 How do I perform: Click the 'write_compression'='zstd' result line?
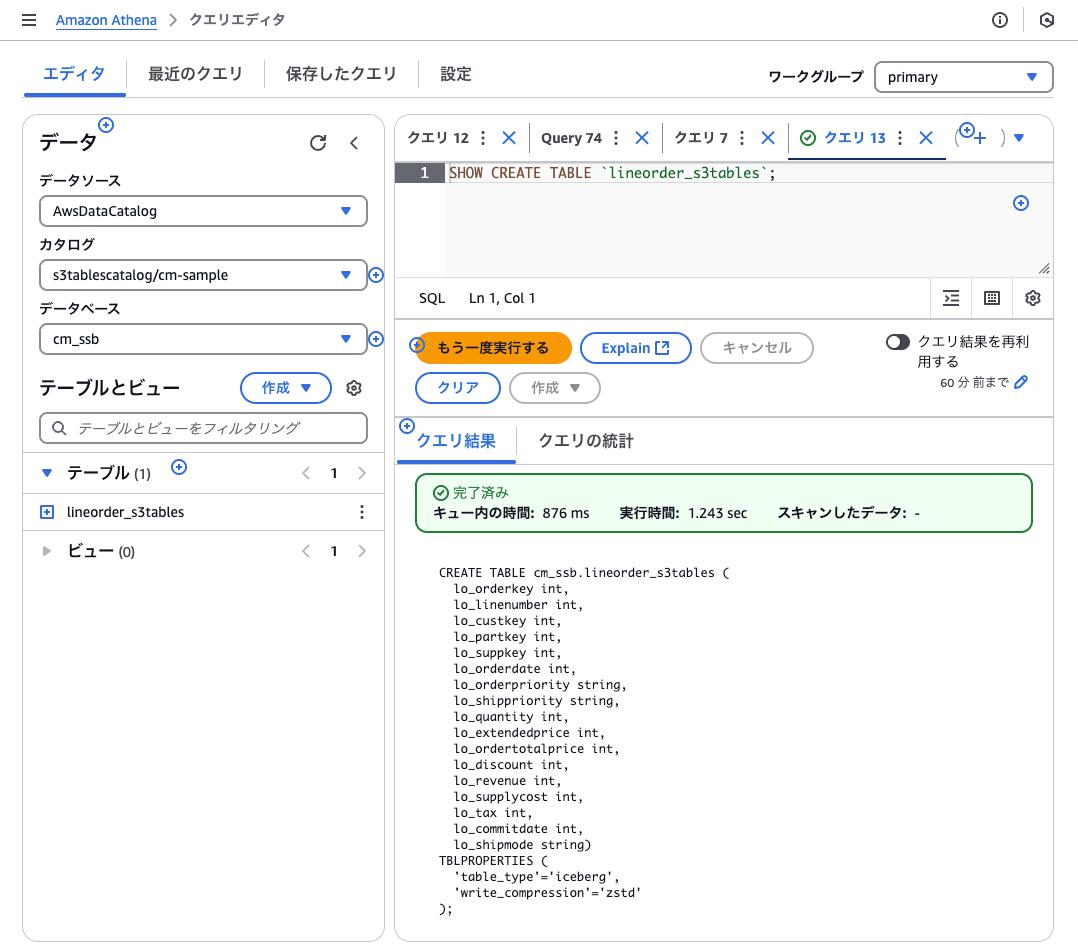547,893
